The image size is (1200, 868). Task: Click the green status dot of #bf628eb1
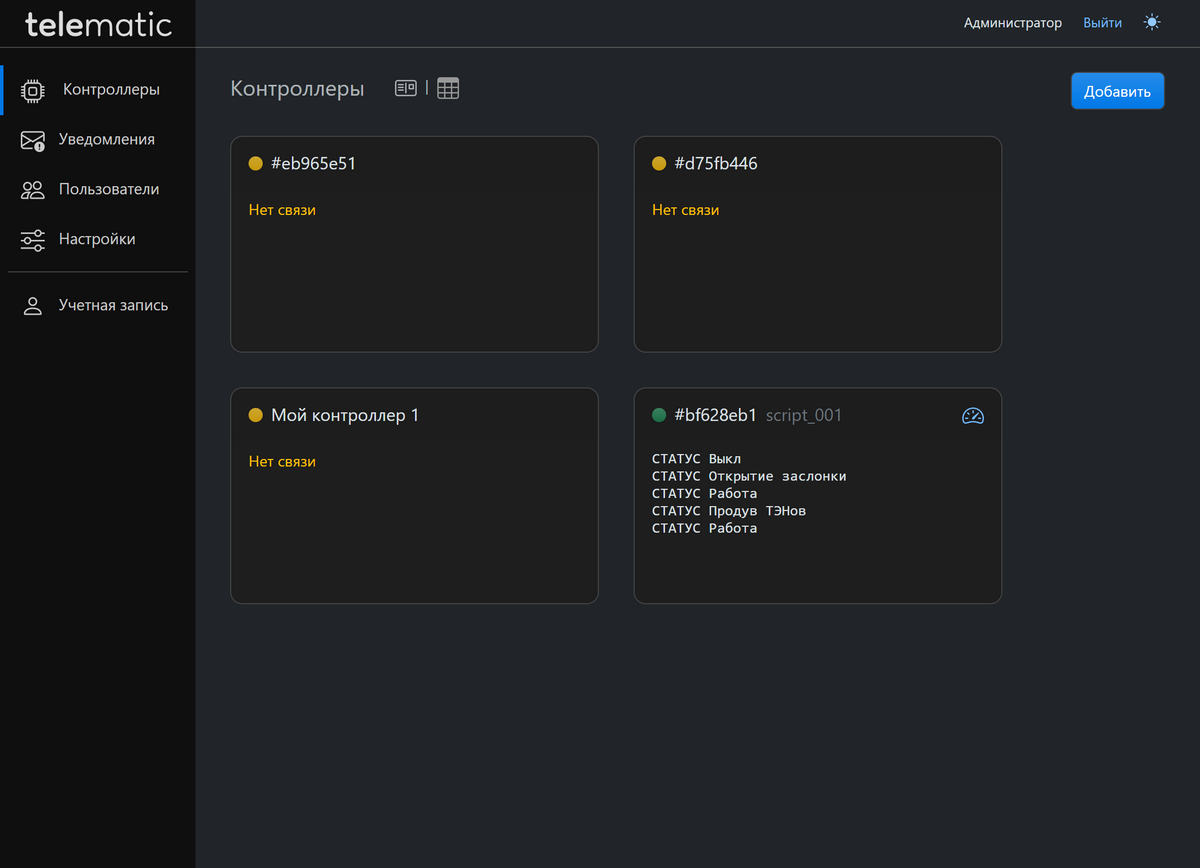coord(659,415)
